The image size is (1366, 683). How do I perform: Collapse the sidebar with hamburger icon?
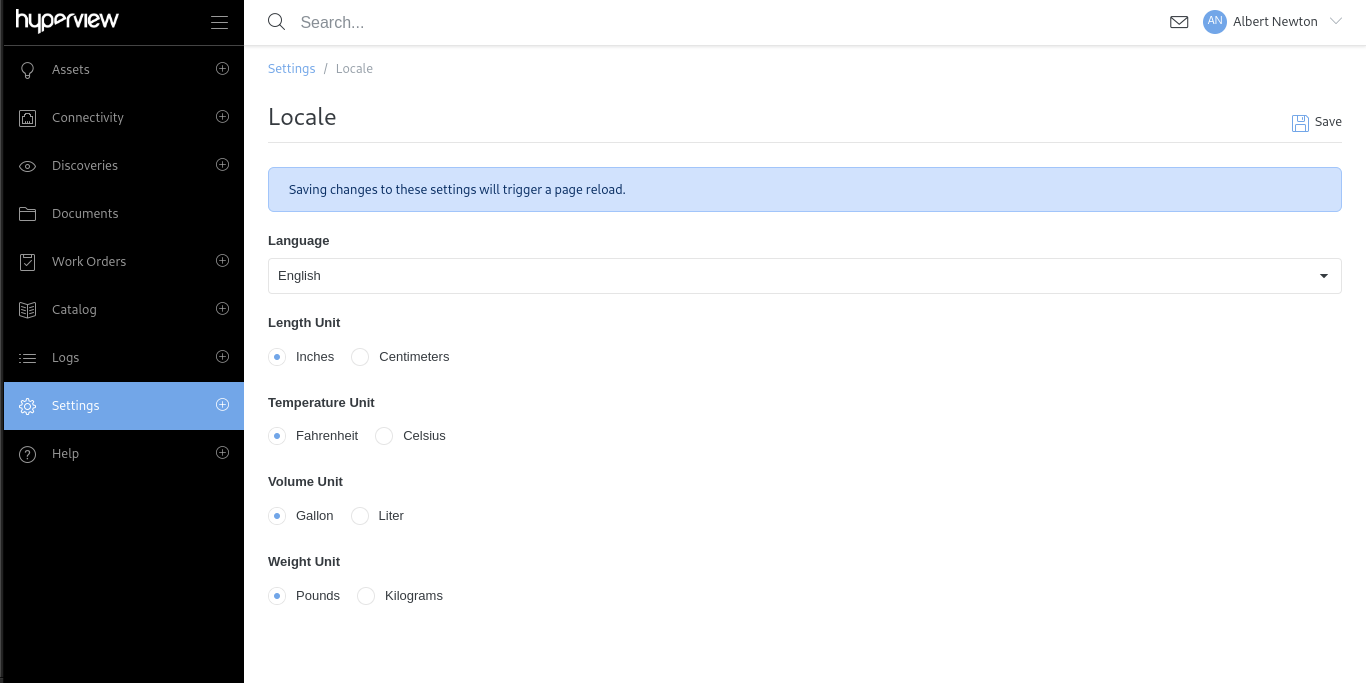[x=220, y=23]
